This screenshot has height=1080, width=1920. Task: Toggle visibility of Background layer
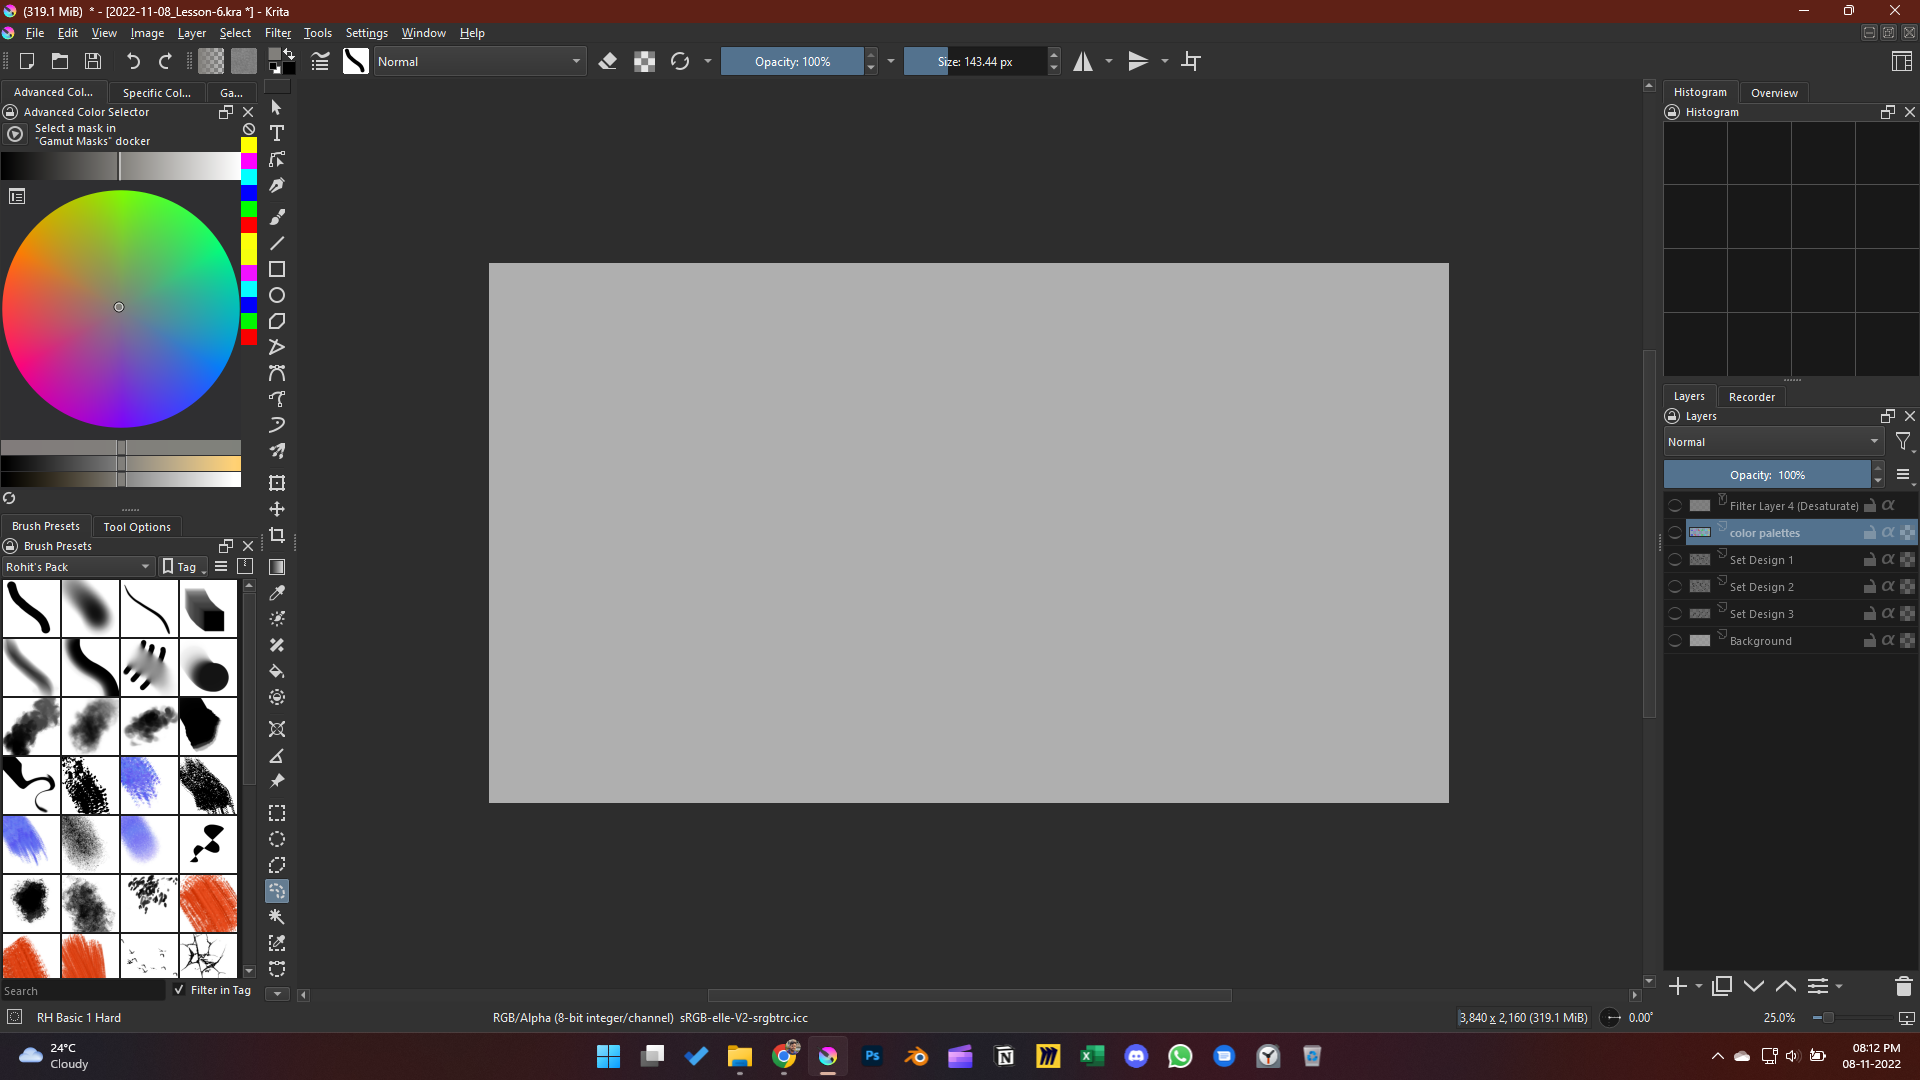coord(1675,641)
